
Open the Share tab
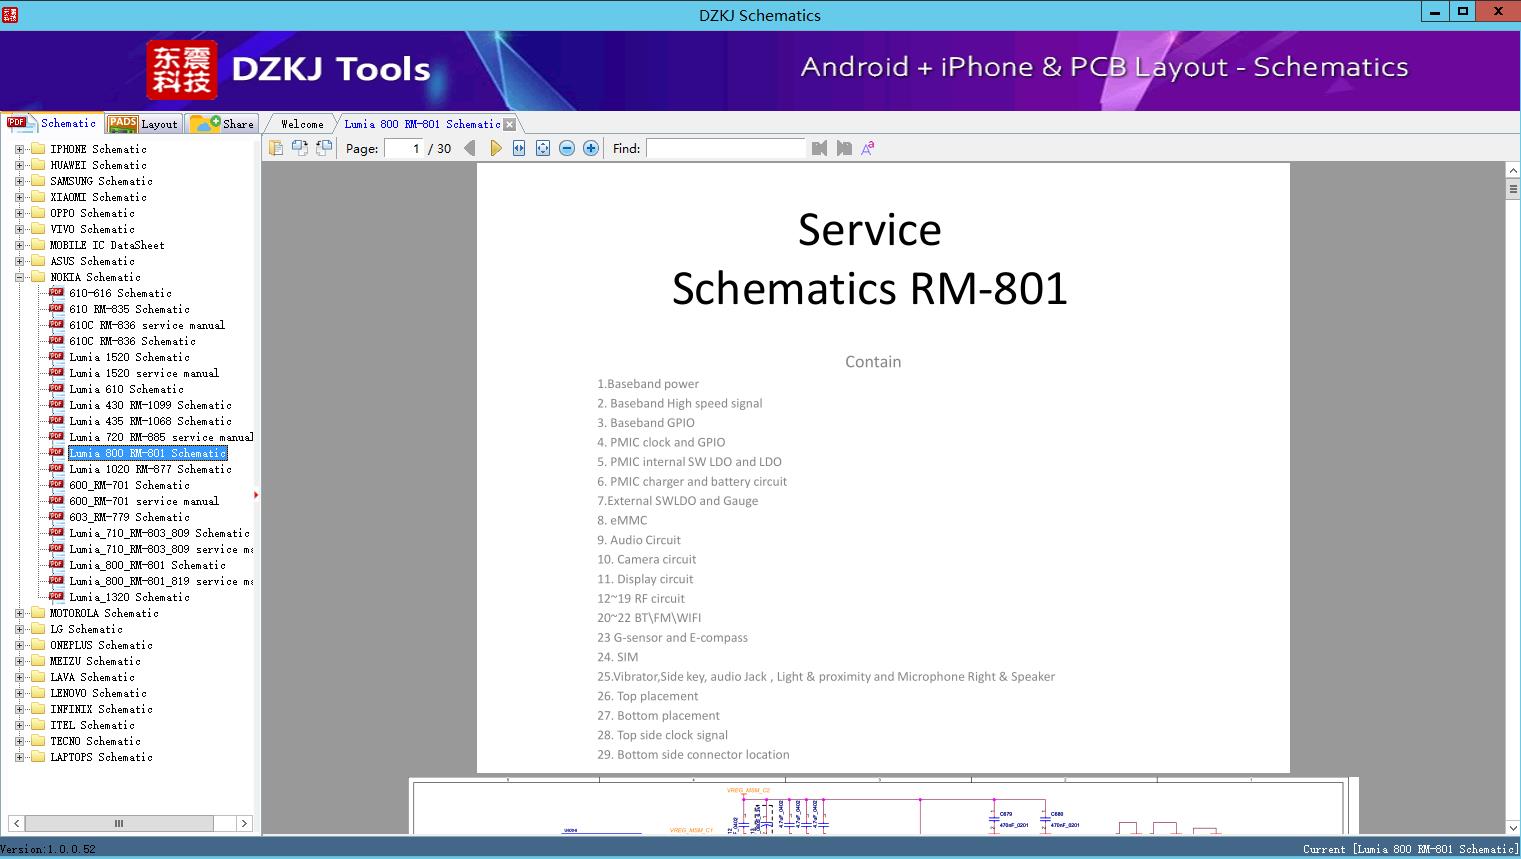click(x=222, y=124)
